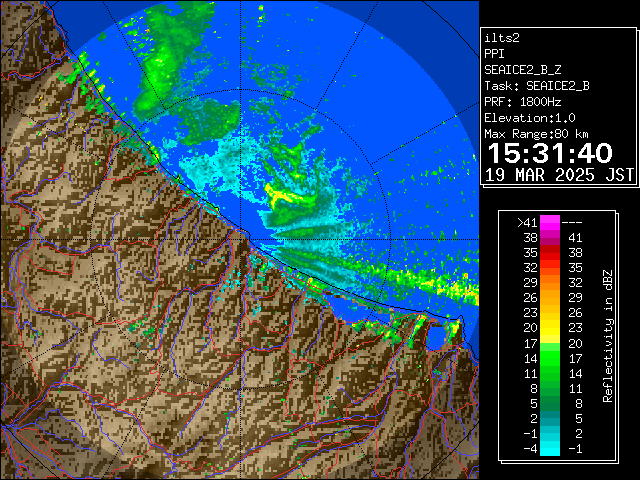This screenshot has width=640, height=480.
Task: Click the '15:31:40' timestamp
Action: 550,153
